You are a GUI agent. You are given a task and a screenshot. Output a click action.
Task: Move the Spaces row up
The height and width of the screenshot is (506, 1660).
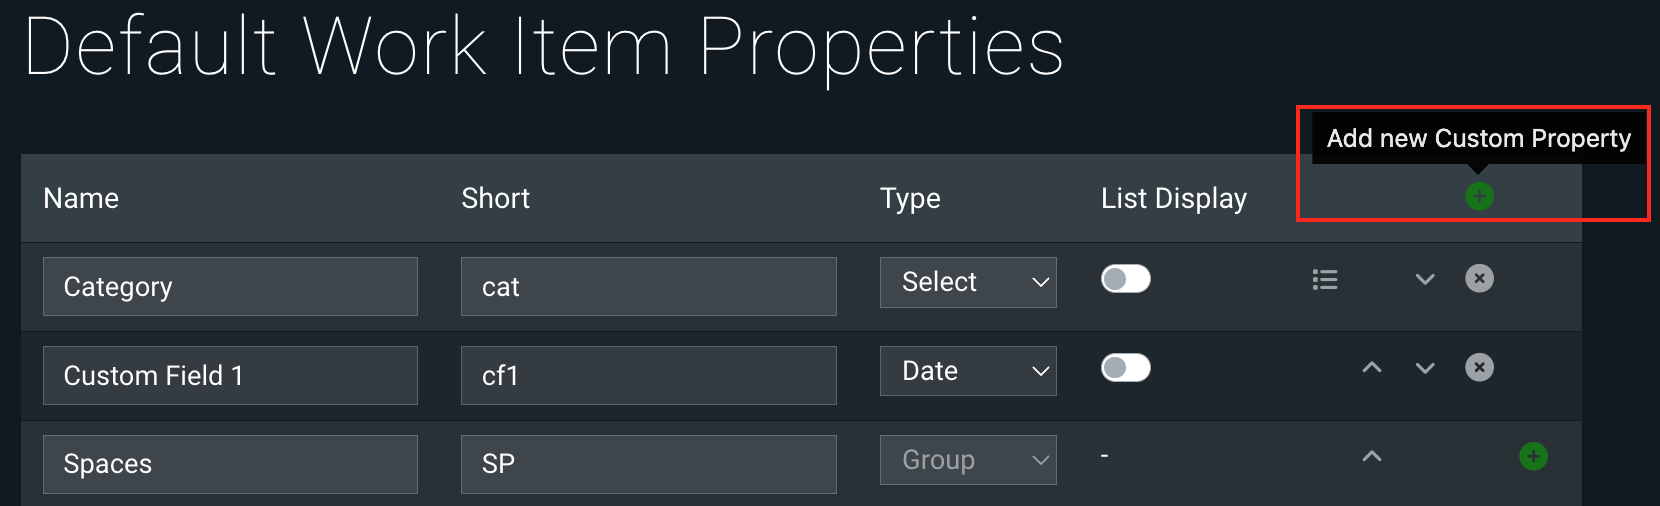[1372, 457]
